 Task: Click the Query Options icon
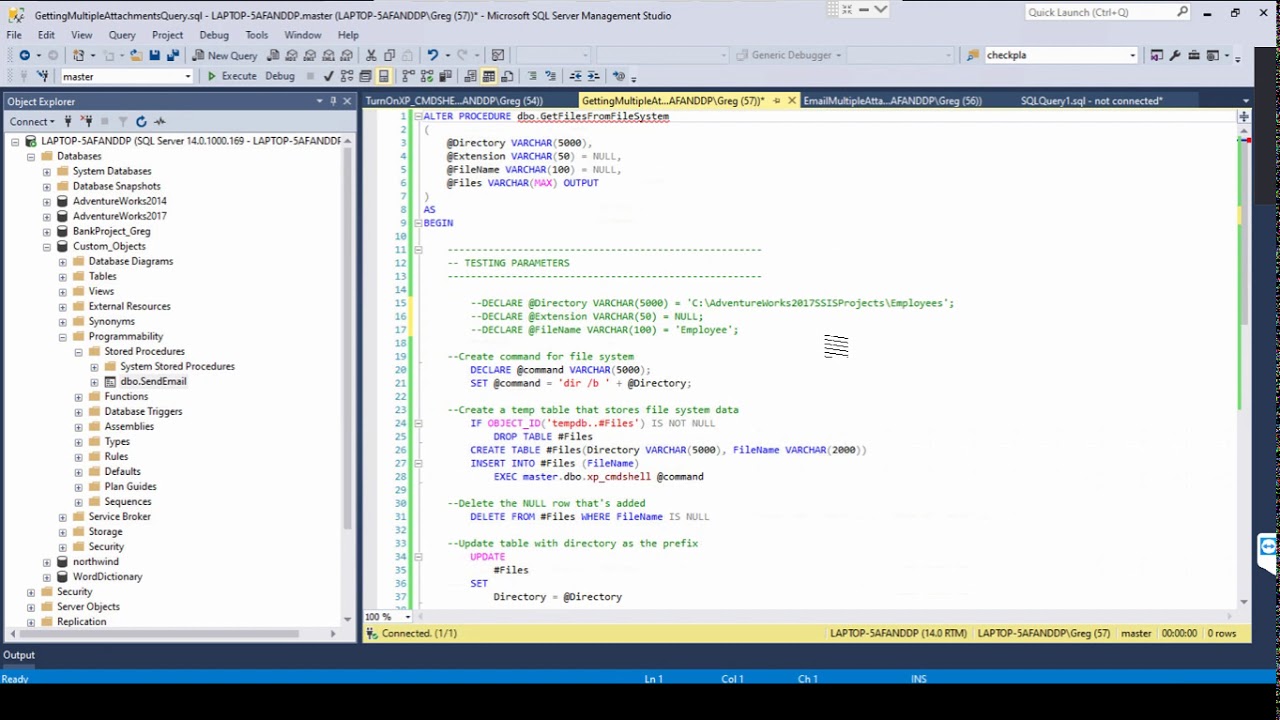click(365, 76)
